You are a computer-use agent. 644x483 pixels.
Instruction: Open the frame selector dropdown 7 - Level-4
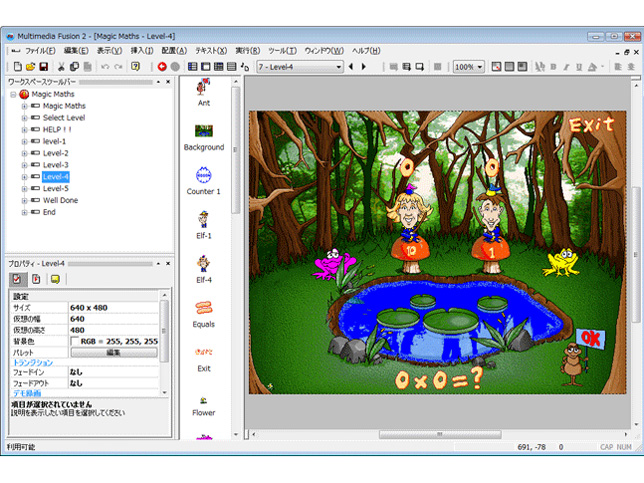[x=300, y=67]
